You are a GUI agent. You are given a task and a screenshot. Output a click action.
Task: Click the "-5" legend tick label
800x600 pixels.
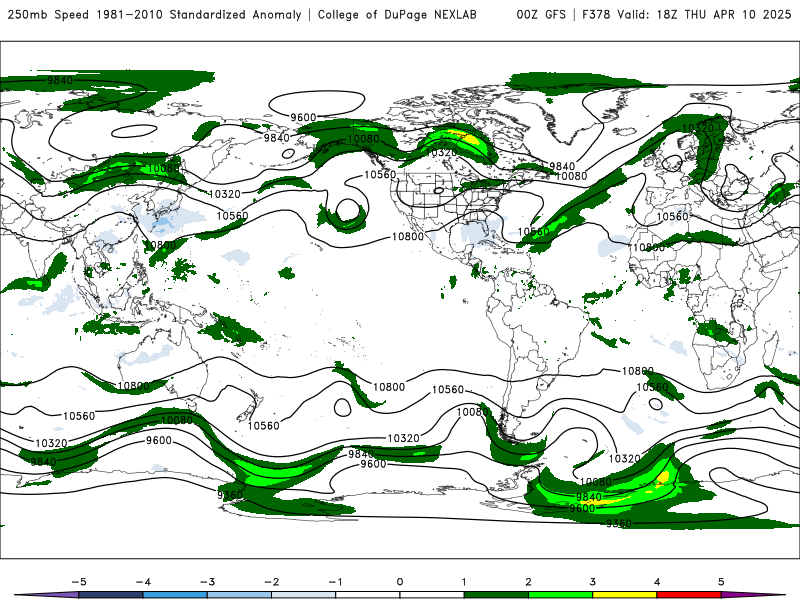(x=79, y=582)
